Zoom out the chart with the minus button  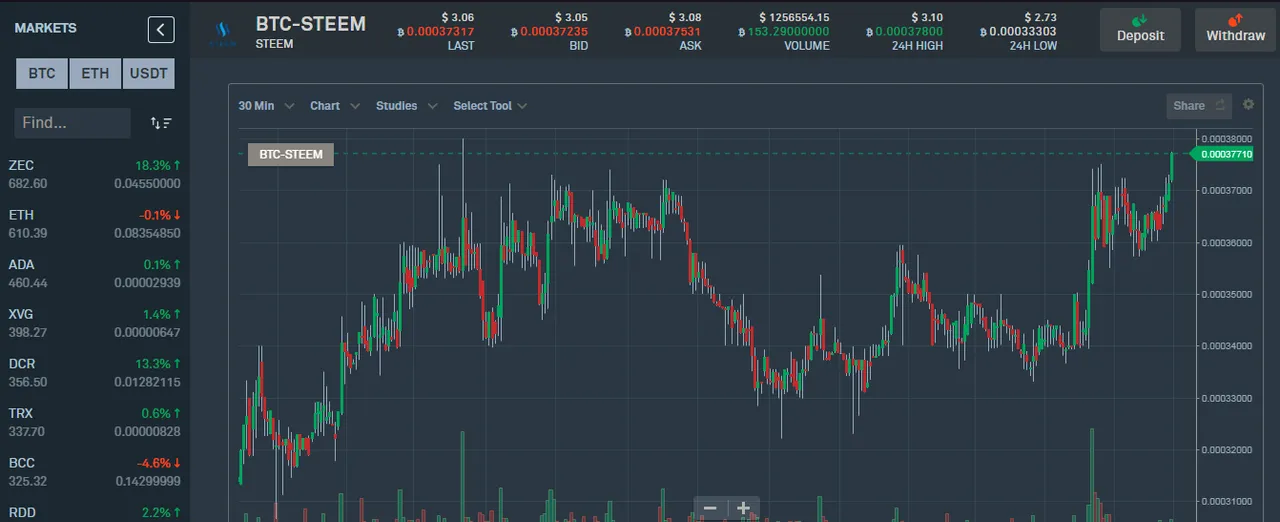point(710,508)
